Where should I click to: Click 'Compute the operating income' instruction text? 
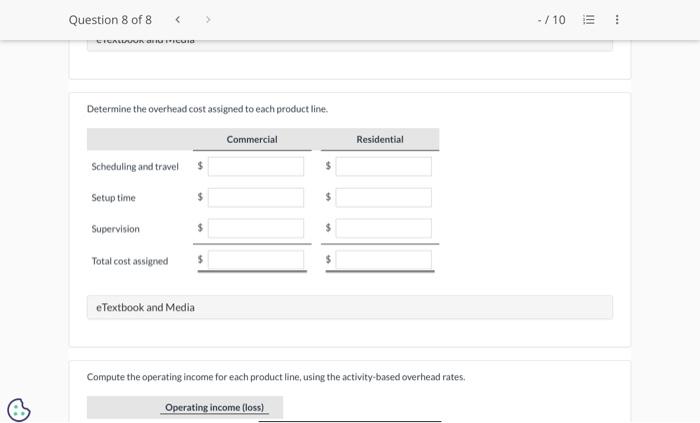276,377
